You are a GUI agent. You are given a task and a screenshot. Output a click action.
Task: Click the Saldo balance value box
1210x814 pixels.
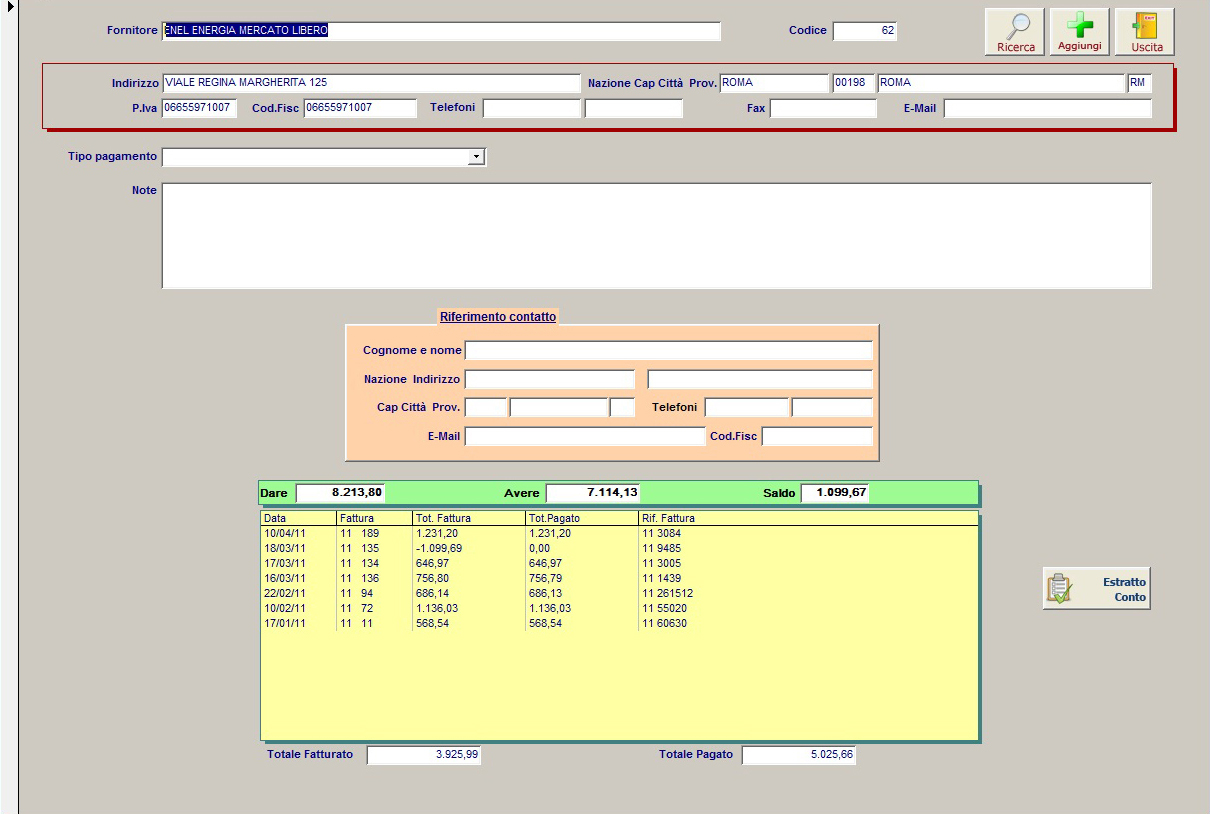pyautogui.click(x=834, y=493)
